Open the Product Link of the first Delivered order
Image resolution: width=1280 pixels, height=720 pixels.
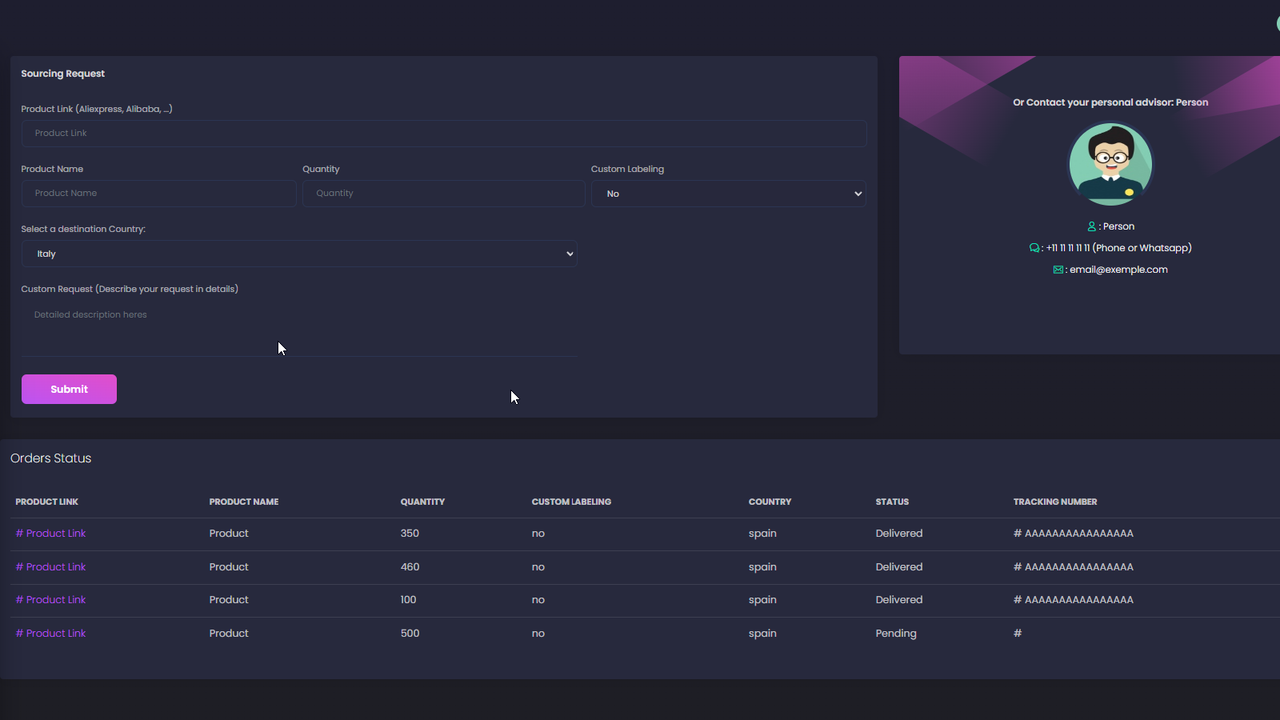[50, 533]
